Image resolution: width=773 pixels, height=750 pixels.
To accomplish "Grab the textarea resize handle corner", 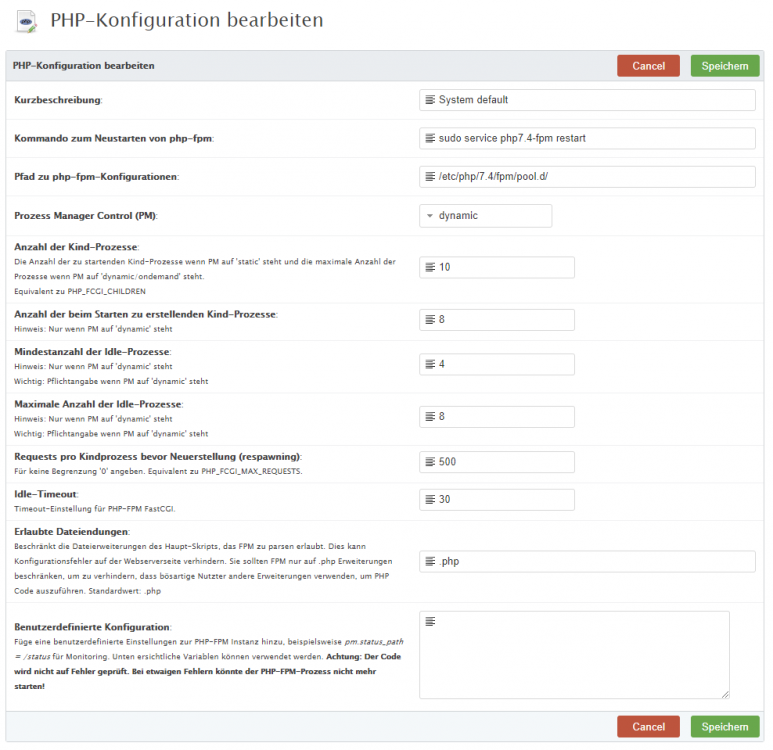I will pos(725,694).
